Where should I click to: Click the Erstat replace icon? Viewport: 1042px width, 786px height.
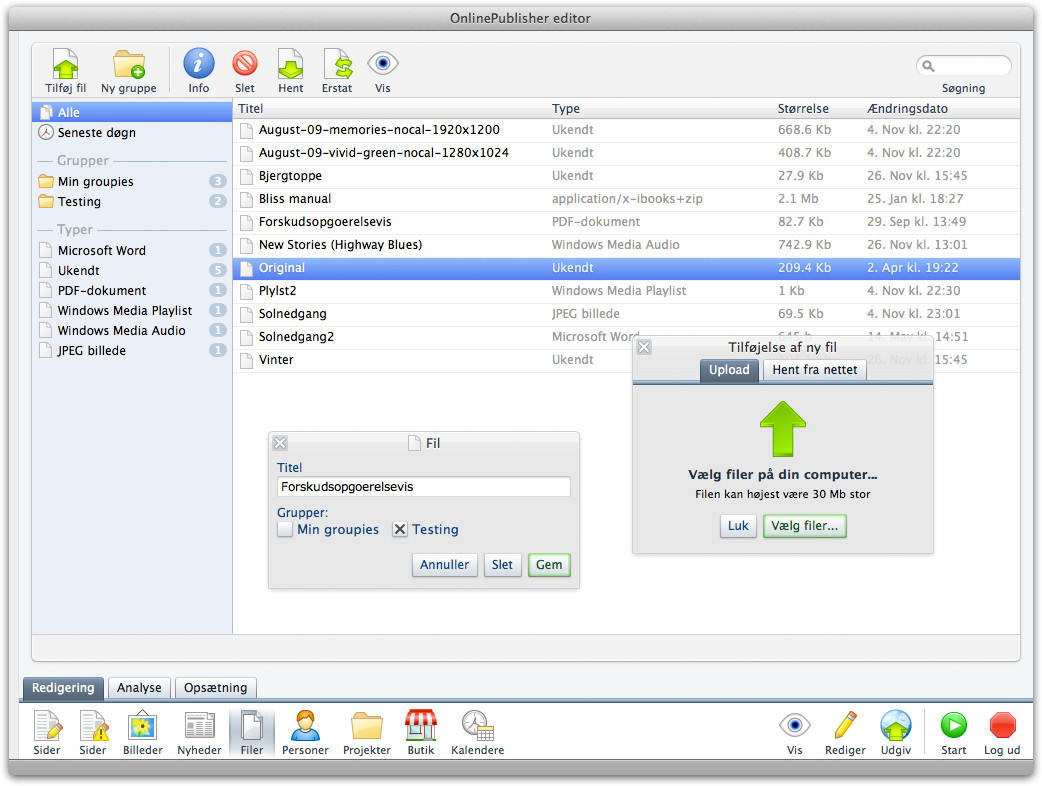coord(337,65)
